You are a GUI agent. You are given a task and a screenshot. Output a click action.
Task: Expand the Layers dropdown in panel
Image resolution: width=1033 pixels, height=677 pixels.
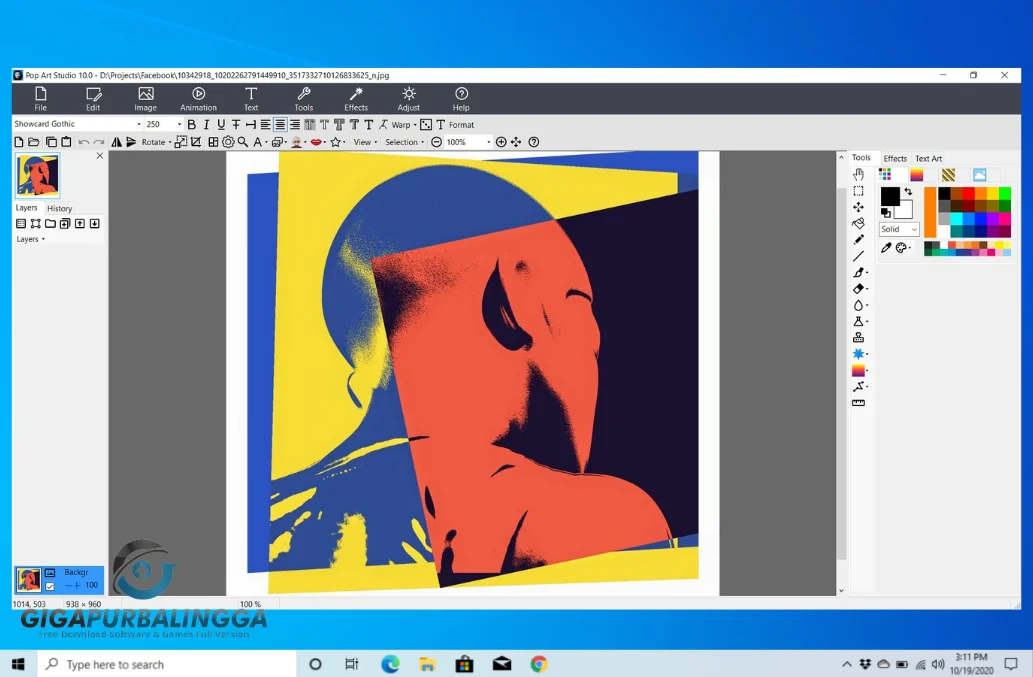coord(30,239)
